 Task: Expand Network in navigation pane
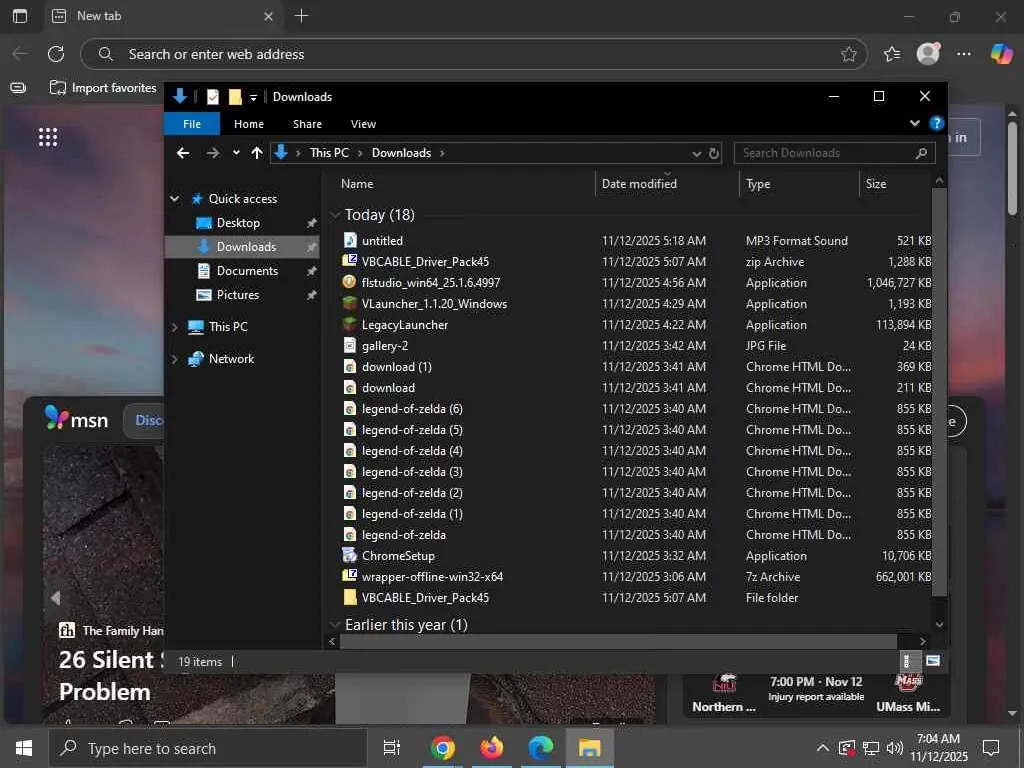(174, 359)
